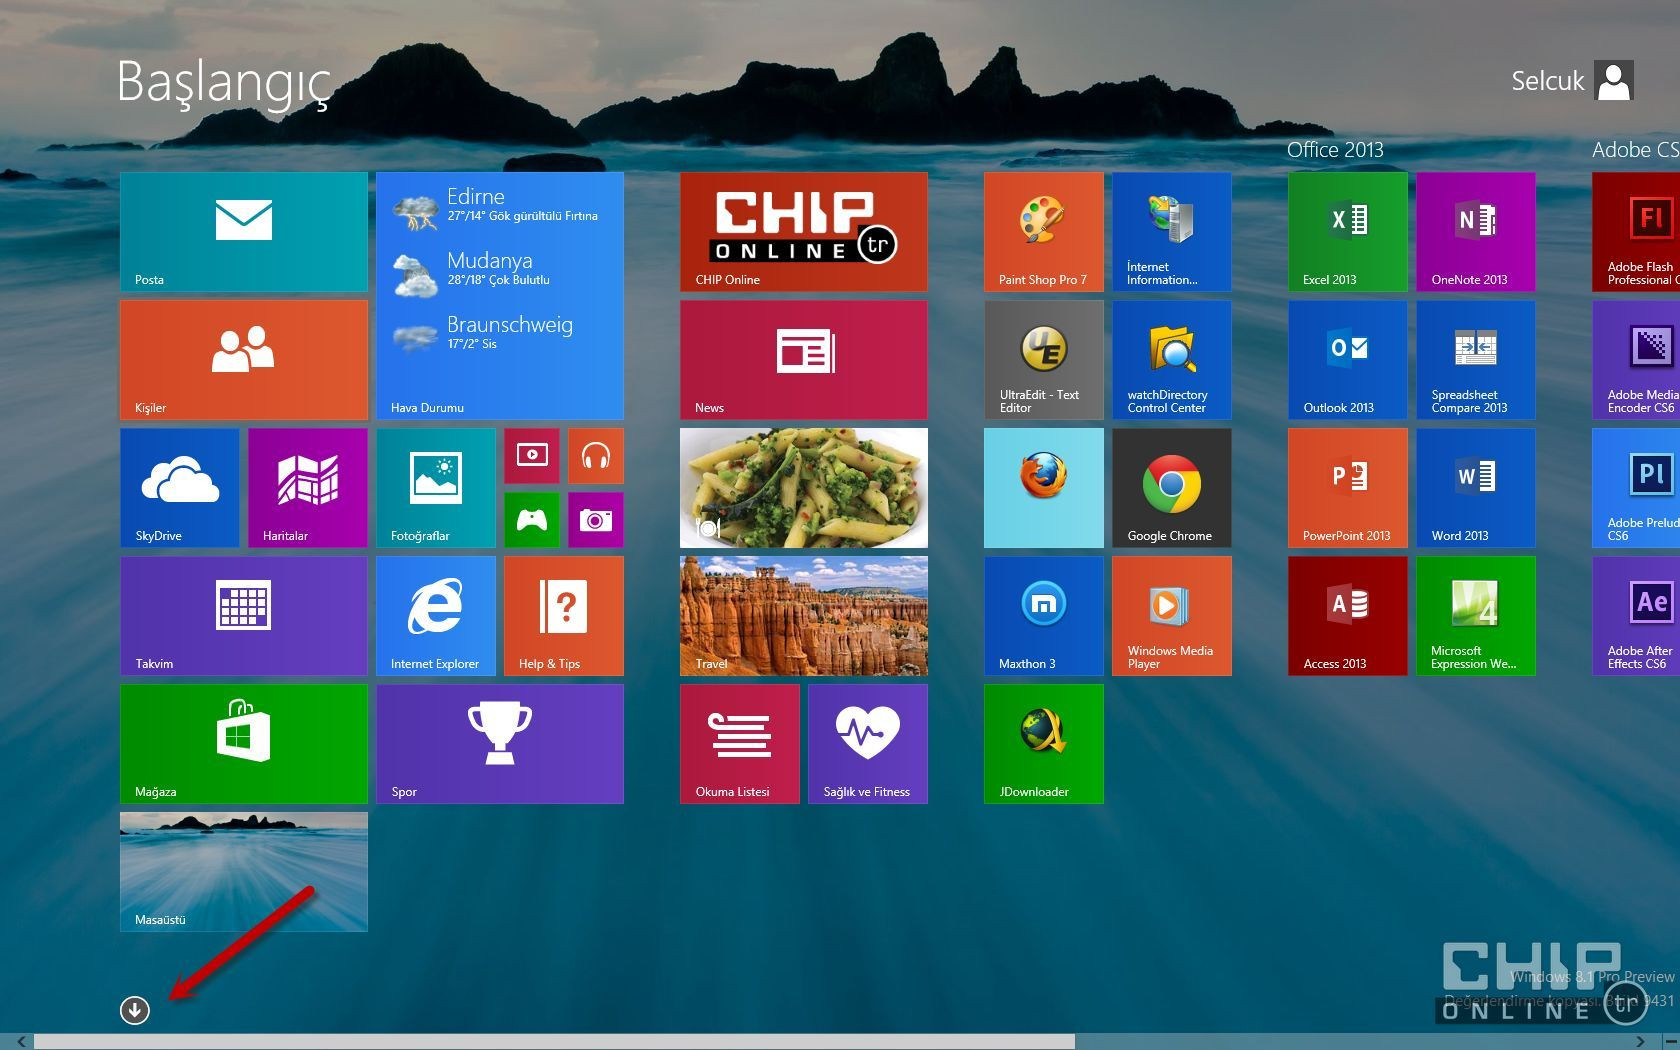1680x1050 pixels.
Task: Open Spreadsheet Compare 2013
Action: point(1476,360)
